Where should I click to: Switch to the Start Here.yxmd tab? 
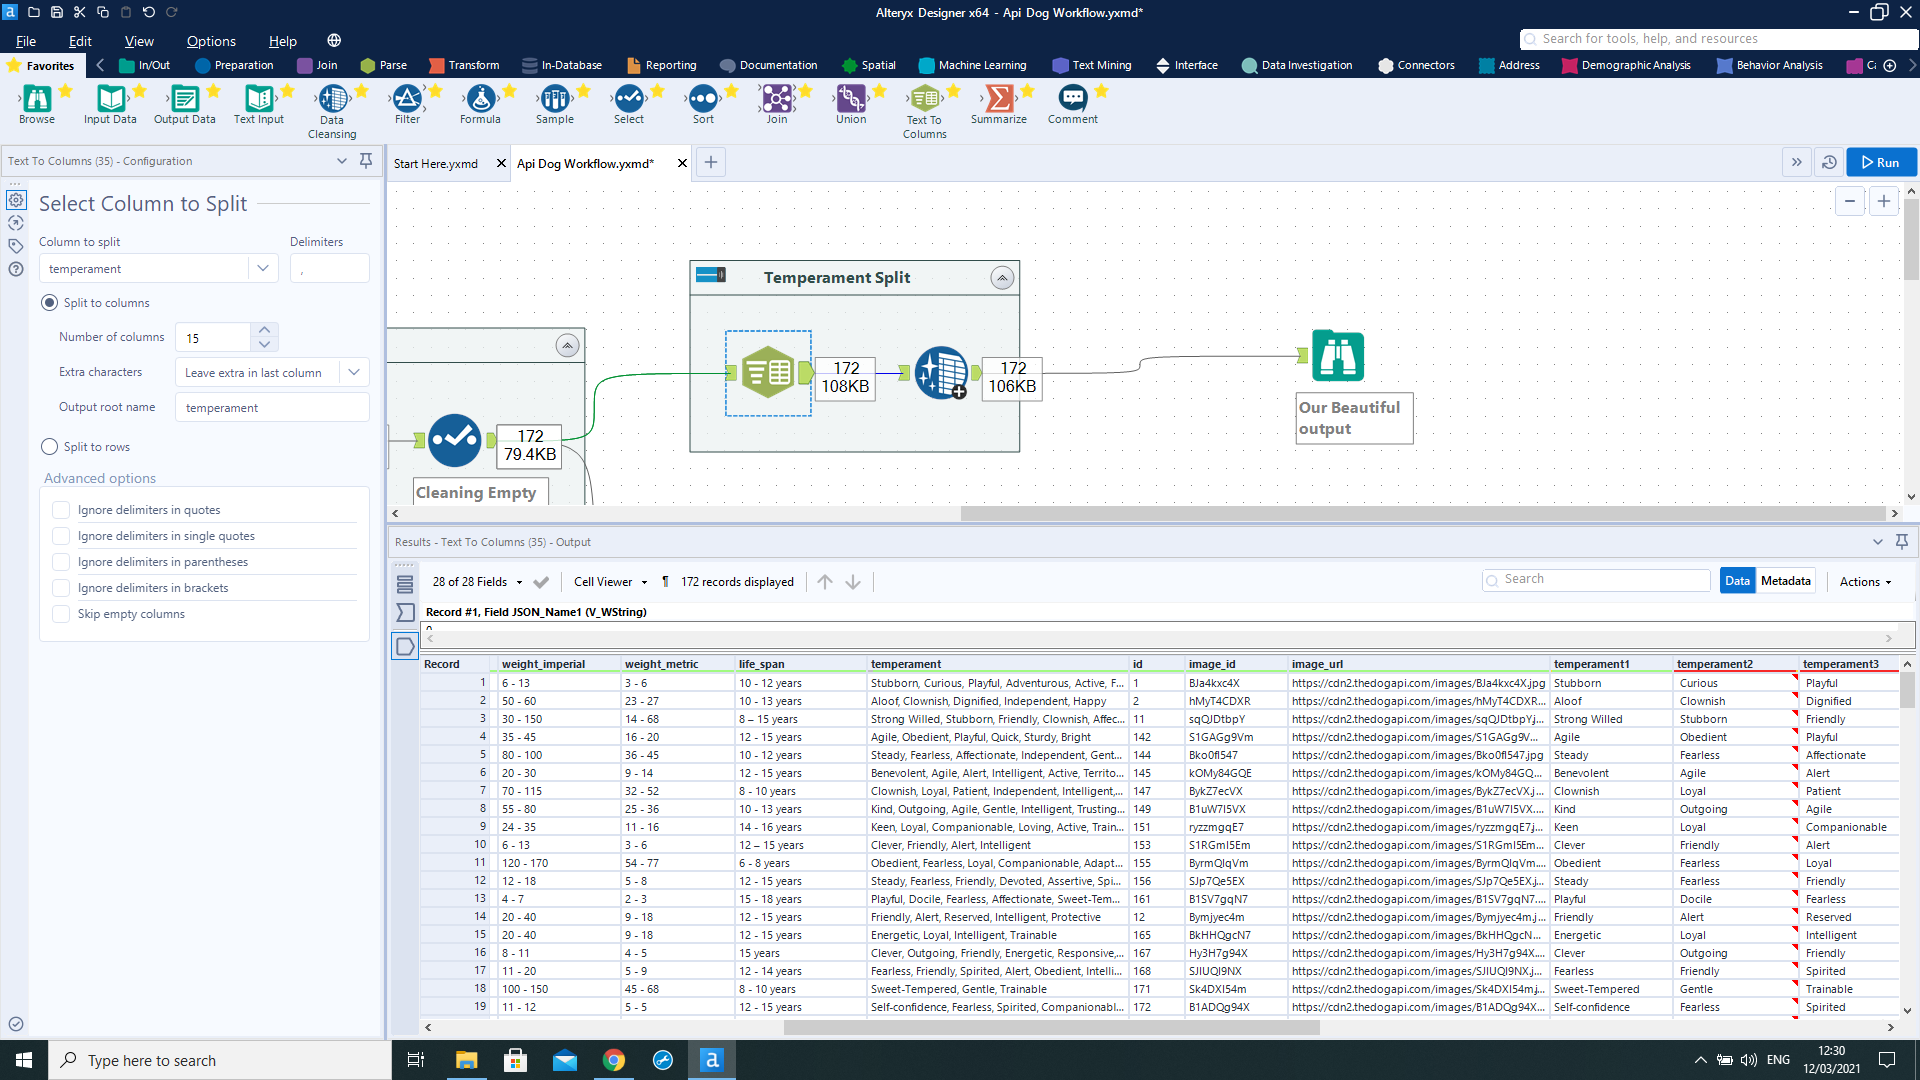pyautogui.click(x=436, y=163)
